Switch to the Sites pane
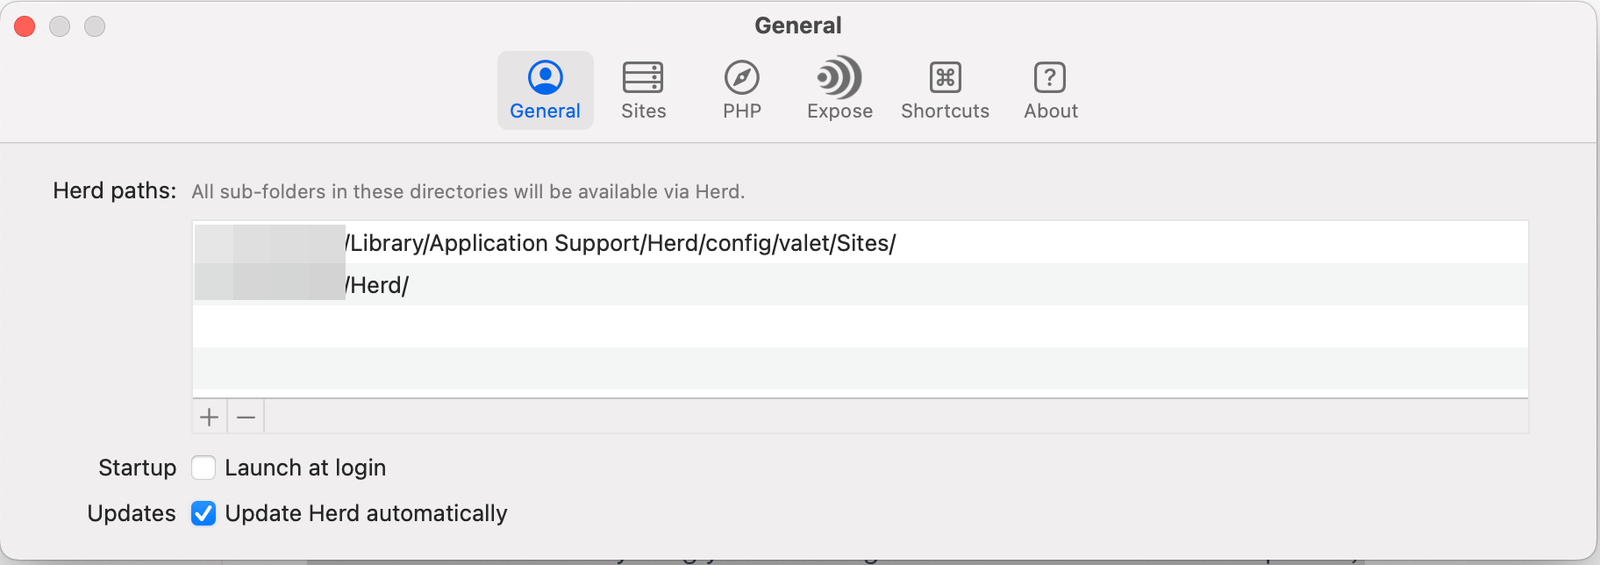Image resolution: width=1600 pixels, height=565 pixels. [x=643, y=90]
